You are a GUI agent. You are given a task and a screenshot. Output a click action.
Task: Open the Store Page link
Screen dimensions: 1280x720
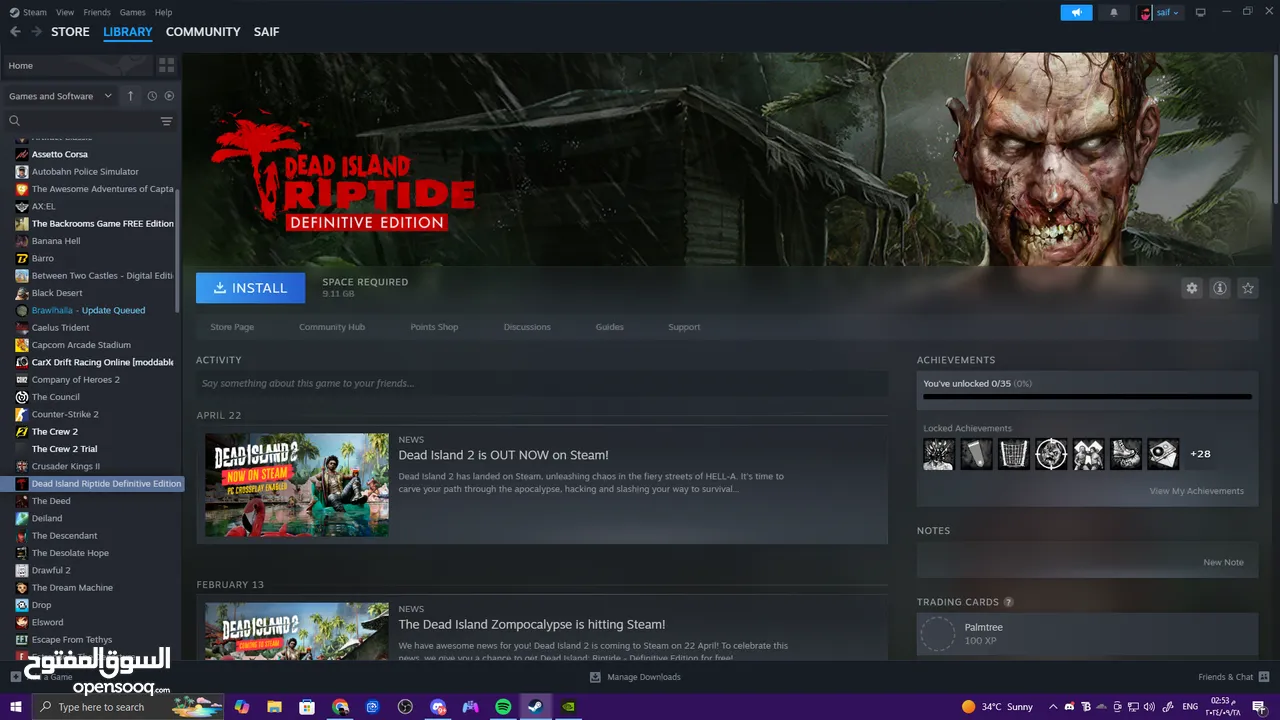pyautogui.click(x=232, y=327)
